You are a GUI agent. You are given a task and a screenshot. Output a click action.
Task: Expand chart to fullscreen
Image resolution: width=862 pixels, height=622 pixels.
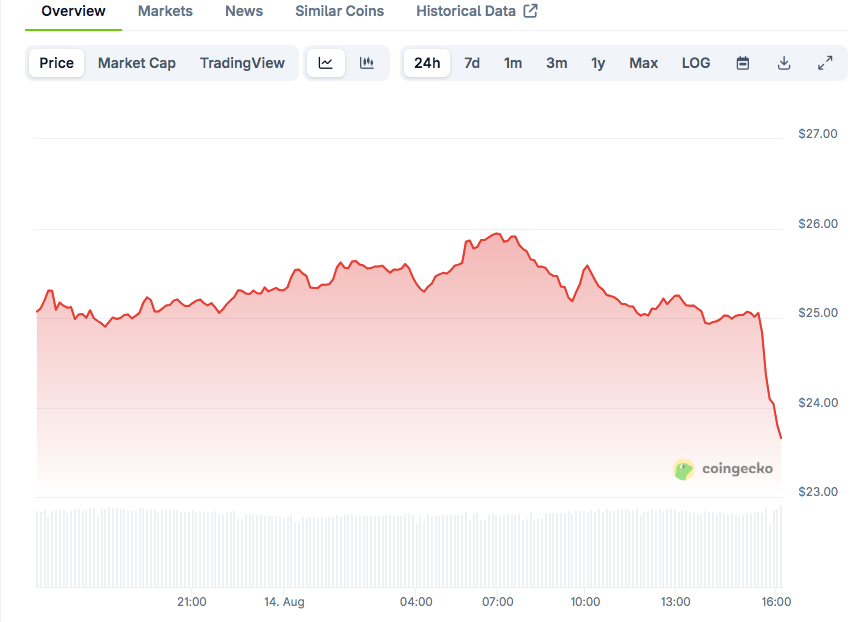[x=825, y=63]
